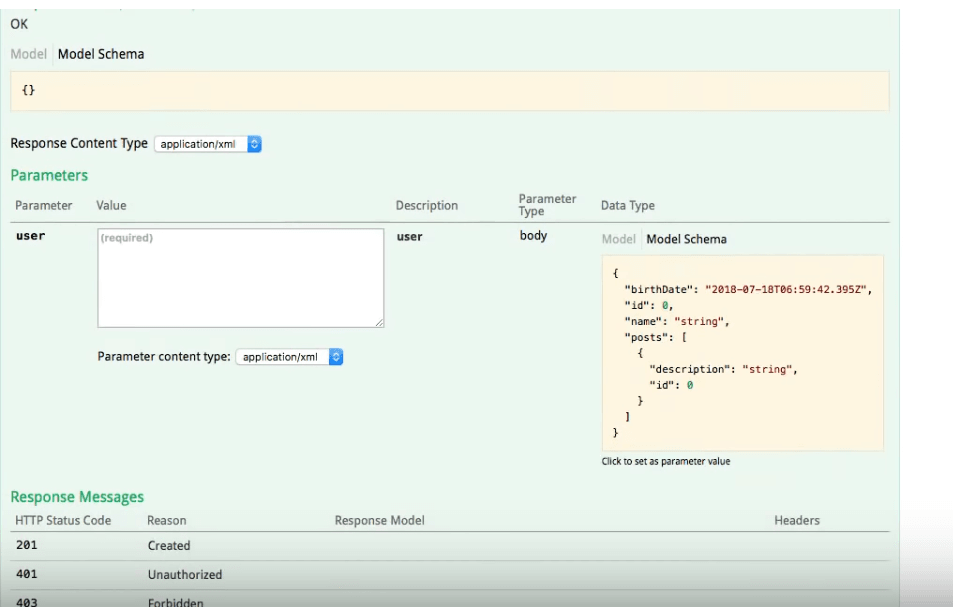953x607 pixels.
Task: Click the Created reason text
Action: point(169,546)
